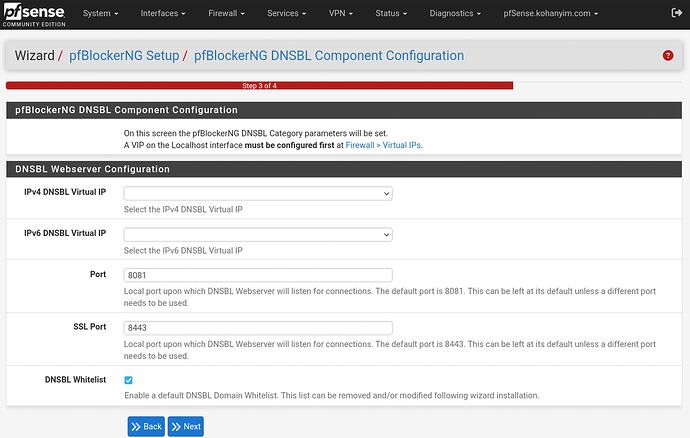Click the SSL Port field containing 8443
The image size is (690, 438).
click(258, 328)
